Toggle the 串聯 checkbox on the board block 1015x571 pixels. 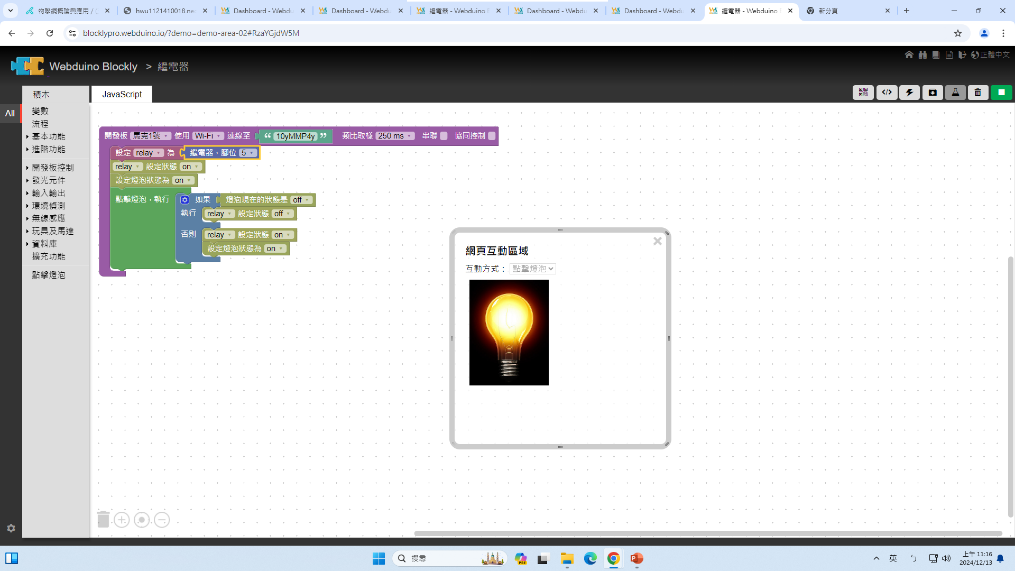[444, 136]
